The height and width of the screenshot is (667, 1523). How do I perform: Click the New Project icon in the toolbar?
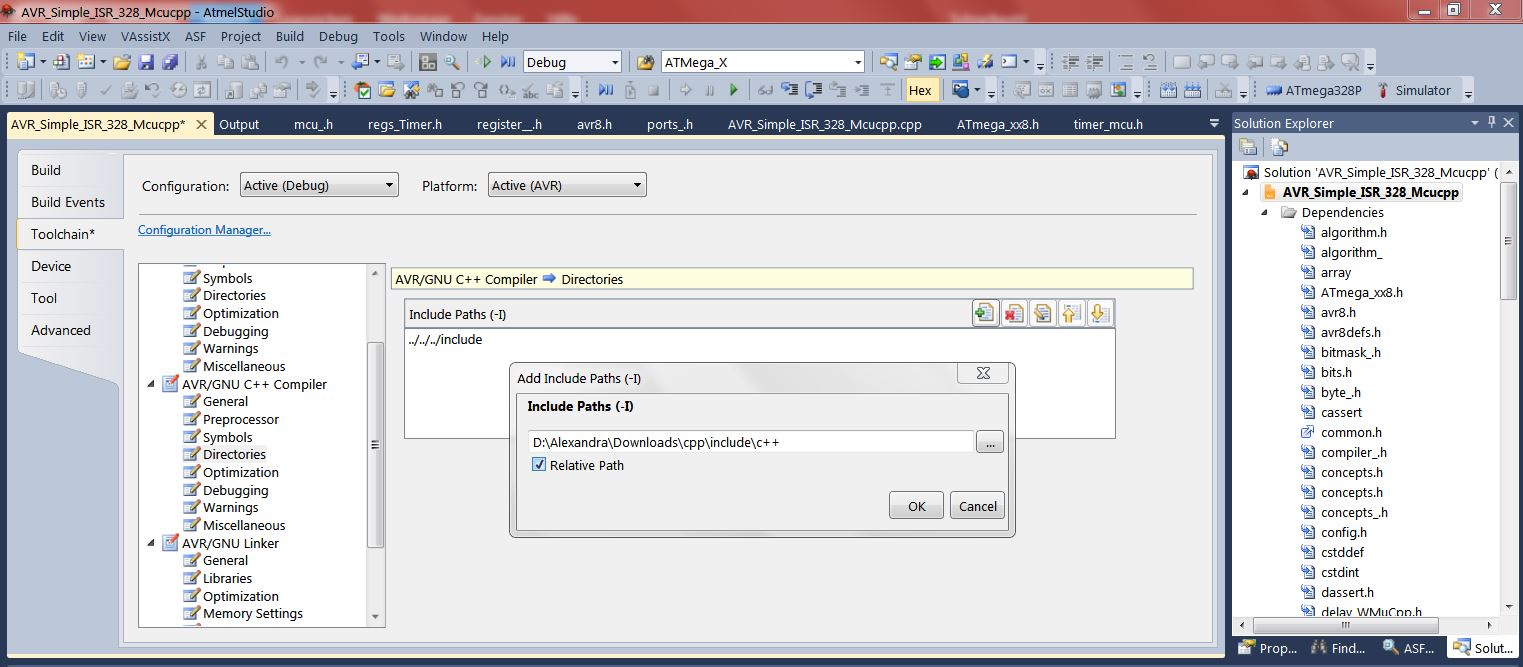click(25, 62)
